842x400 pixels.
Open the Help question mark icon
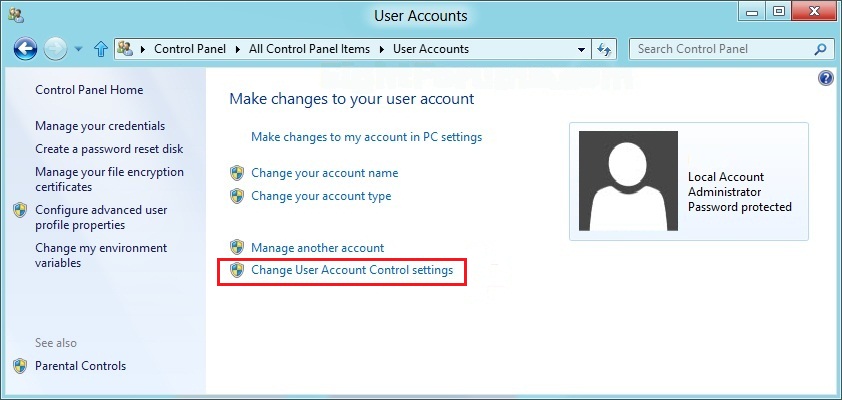[x=826, y=78]
